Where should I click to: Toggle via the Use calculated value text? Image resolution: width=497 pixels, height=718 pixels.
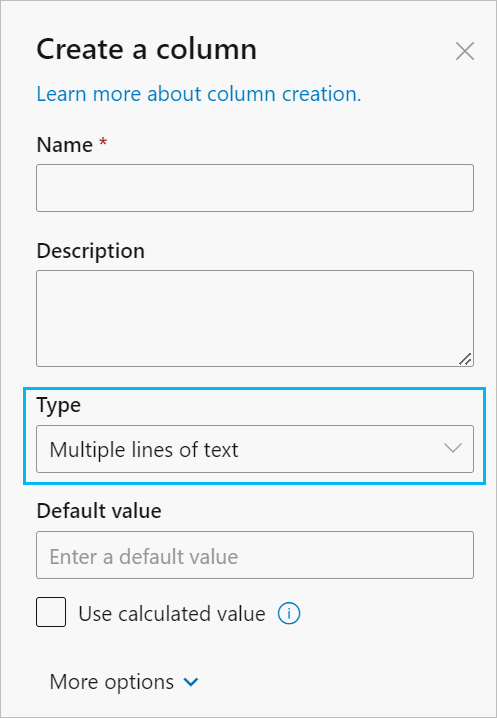(x=172, y=614)
